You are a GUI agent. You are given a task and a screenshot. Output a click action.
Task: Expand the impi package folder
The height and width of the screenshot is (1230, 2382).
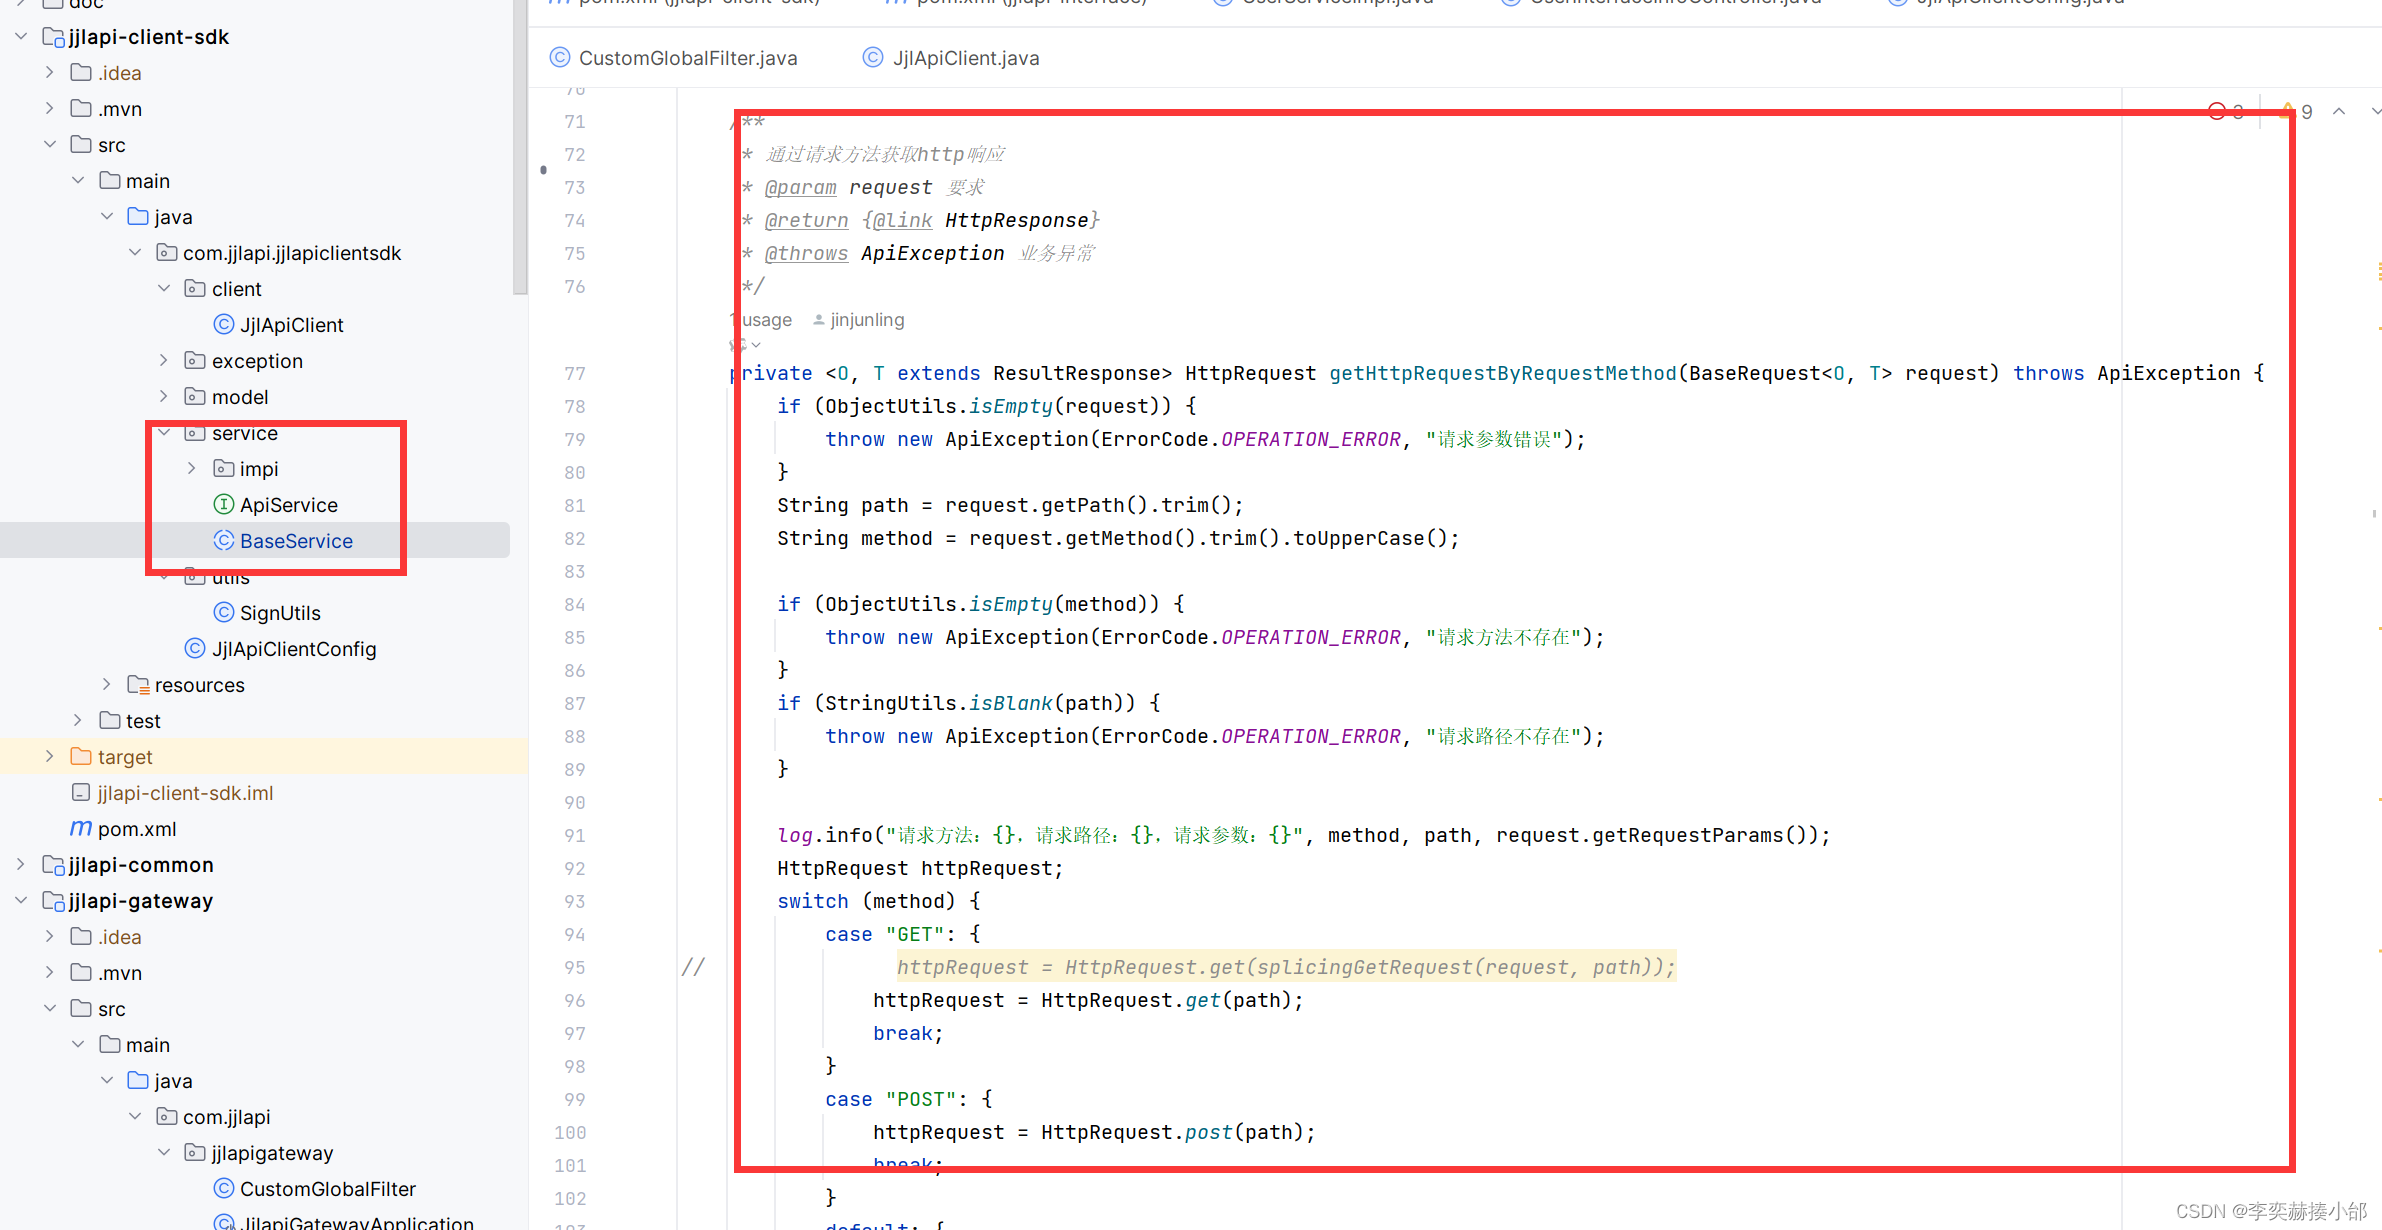coord(187,468)
